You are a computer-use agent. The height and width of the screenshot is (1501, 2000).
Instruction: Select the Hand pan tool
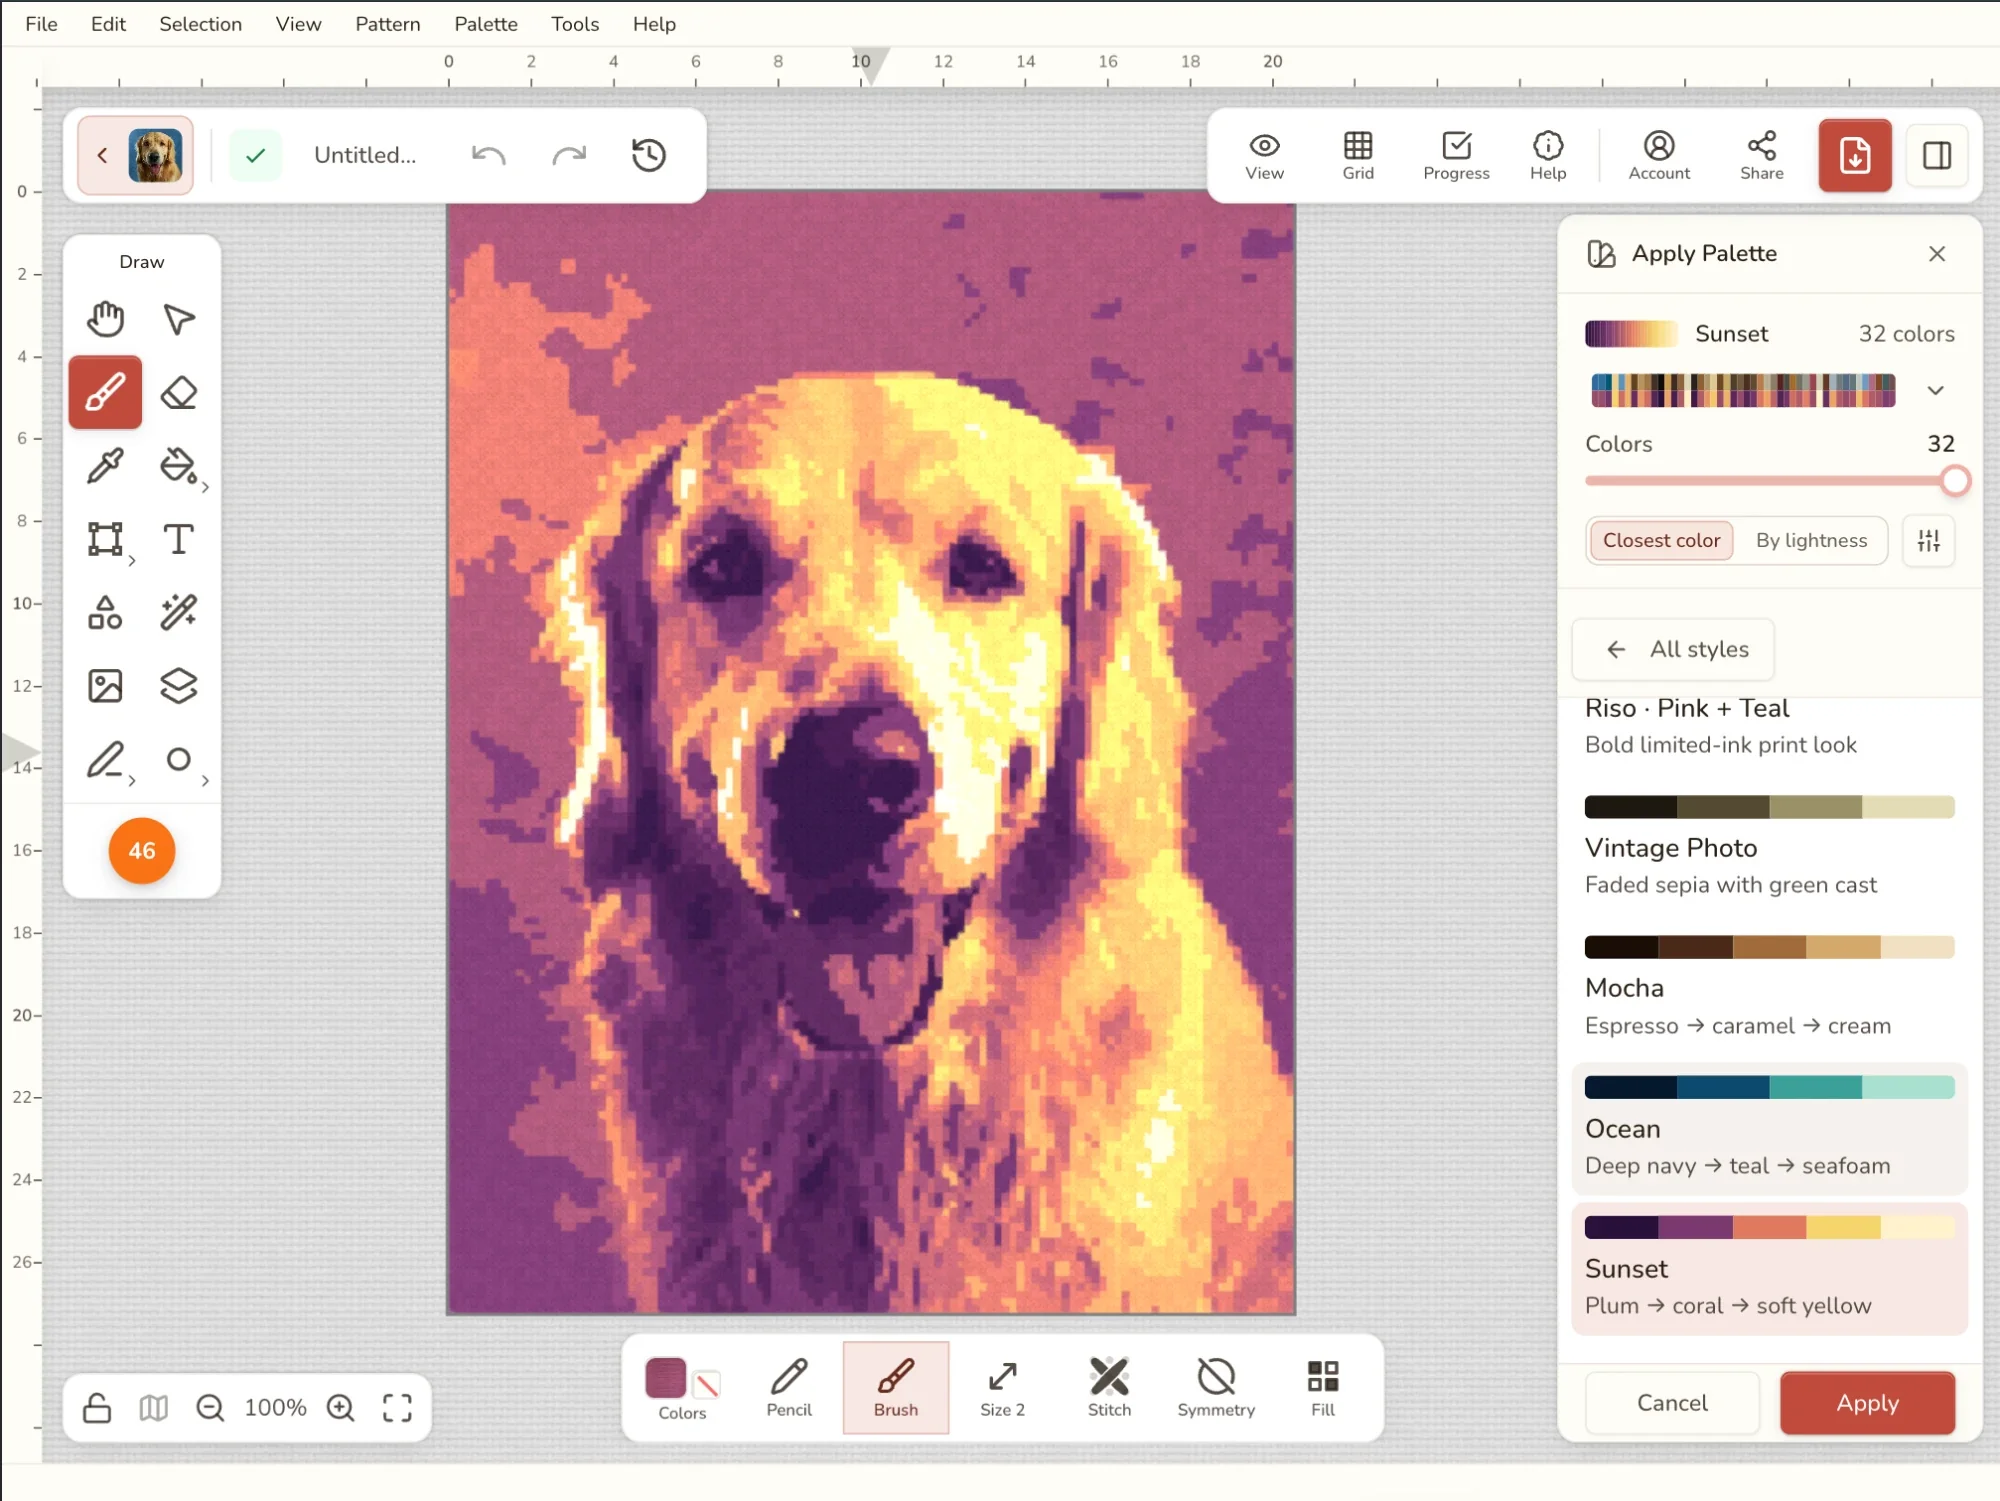pos(105,319)
